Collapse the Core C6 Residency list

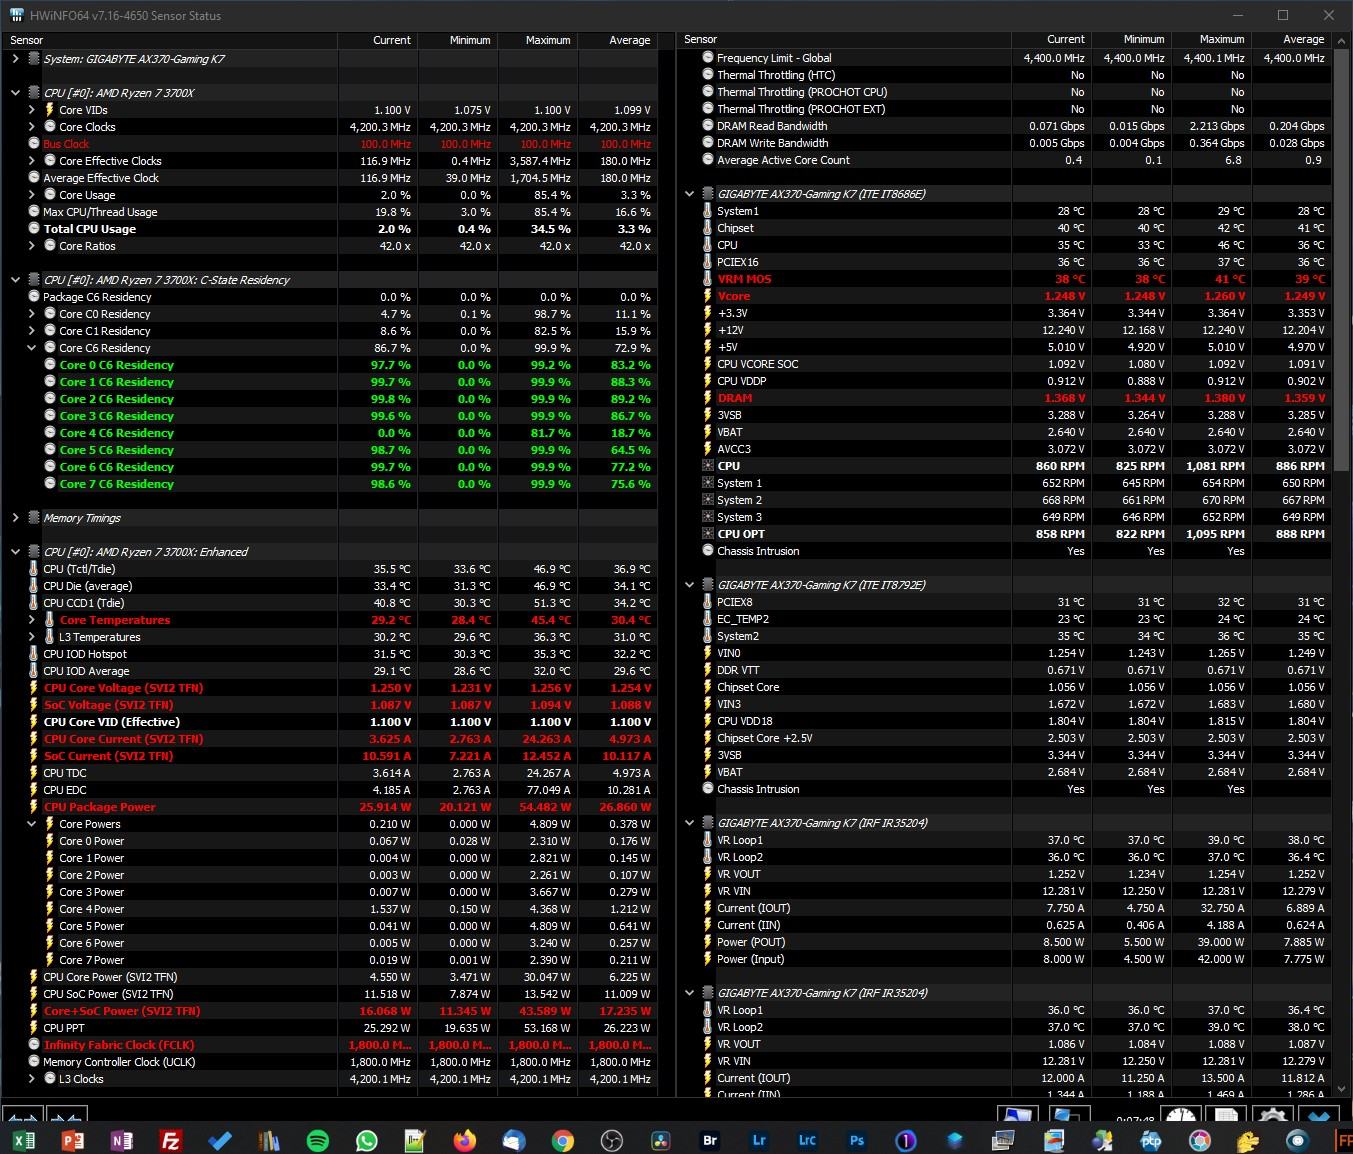pyautogui.click(x=31, y=348)
